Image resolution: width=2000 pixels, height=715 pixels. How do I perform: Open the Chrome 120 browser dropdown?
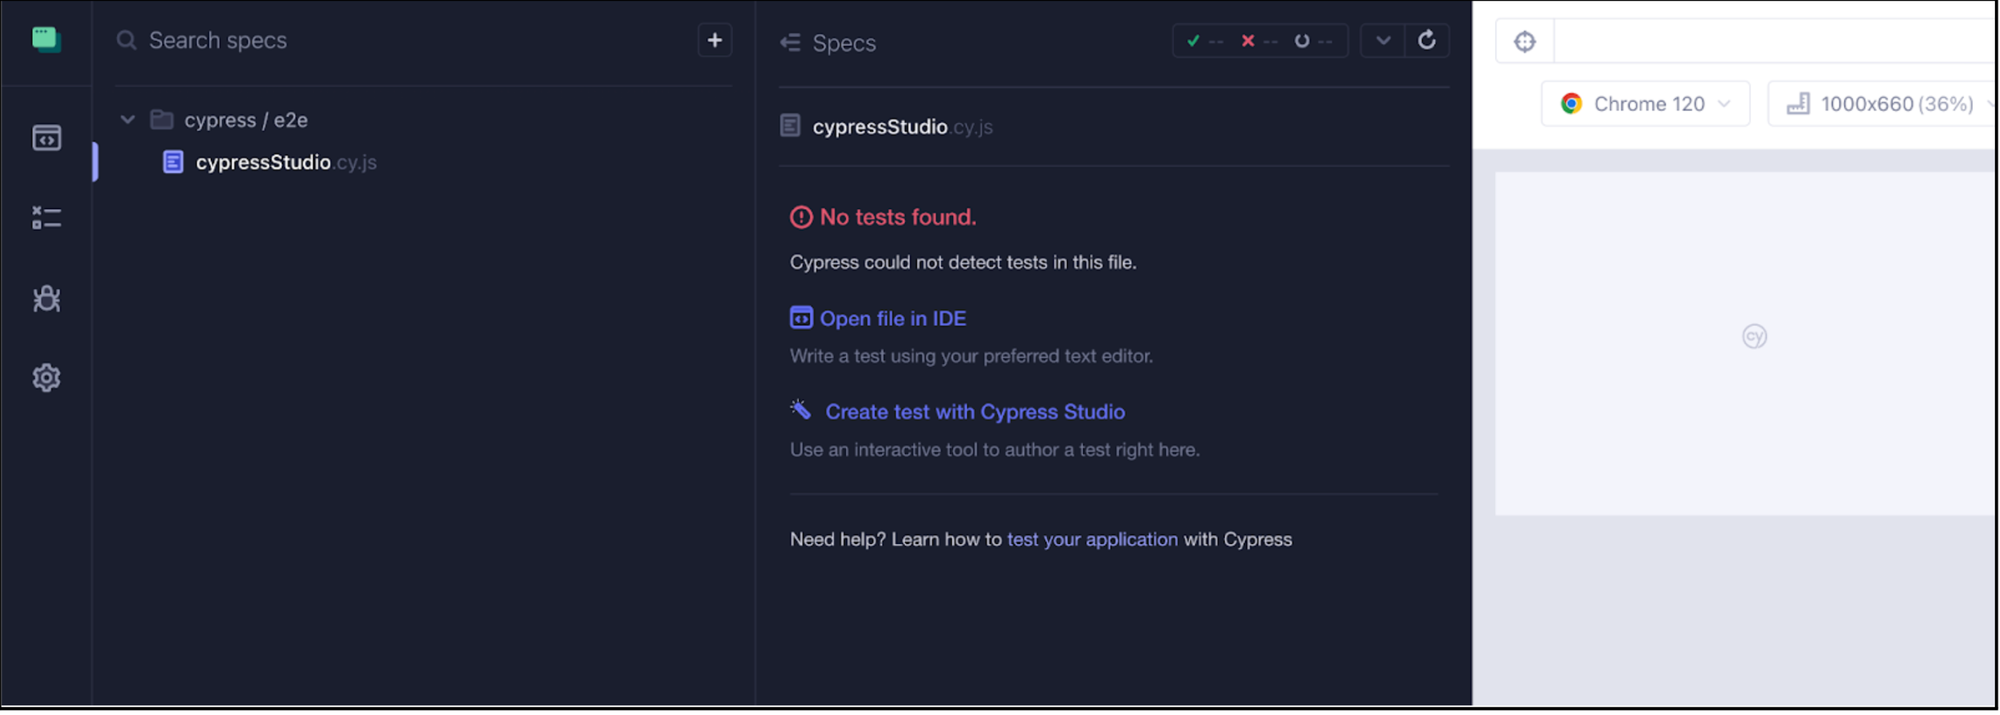click(1645, 104)
